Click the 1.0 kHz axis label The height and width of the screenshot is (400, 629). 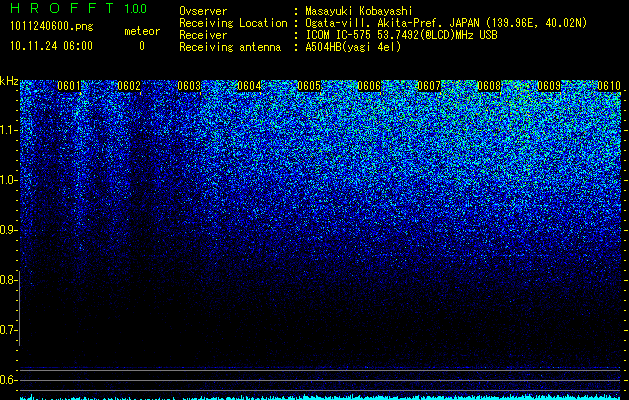click(x=8, y=180)
